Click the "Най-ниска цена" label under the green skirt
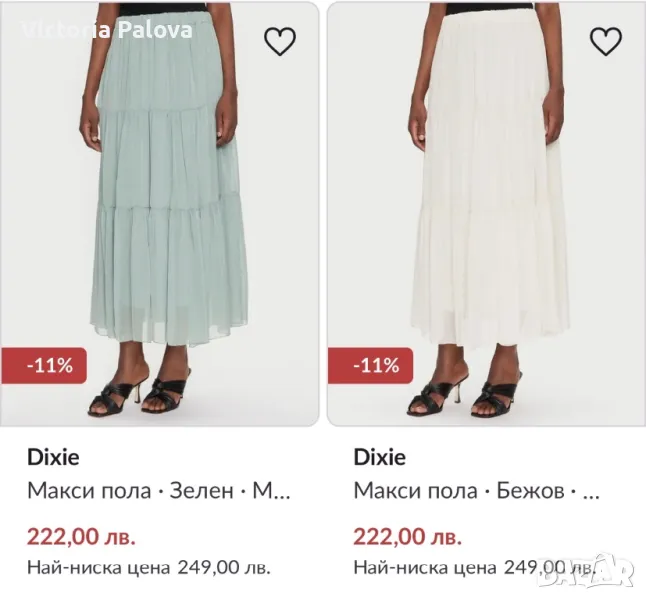 [98, 568]
